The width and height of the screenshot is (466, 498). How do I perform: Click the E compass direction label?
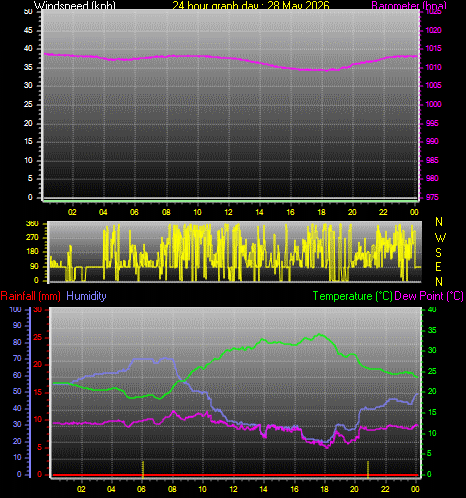pyautogui.click(x=439, y=267)
